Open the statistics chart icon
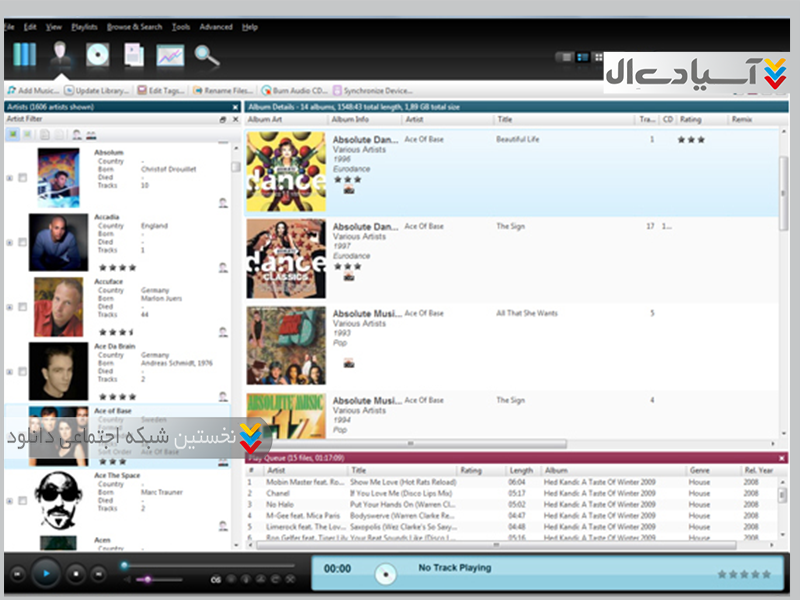The height and width of the screenshot is (600, 800). 170,55
